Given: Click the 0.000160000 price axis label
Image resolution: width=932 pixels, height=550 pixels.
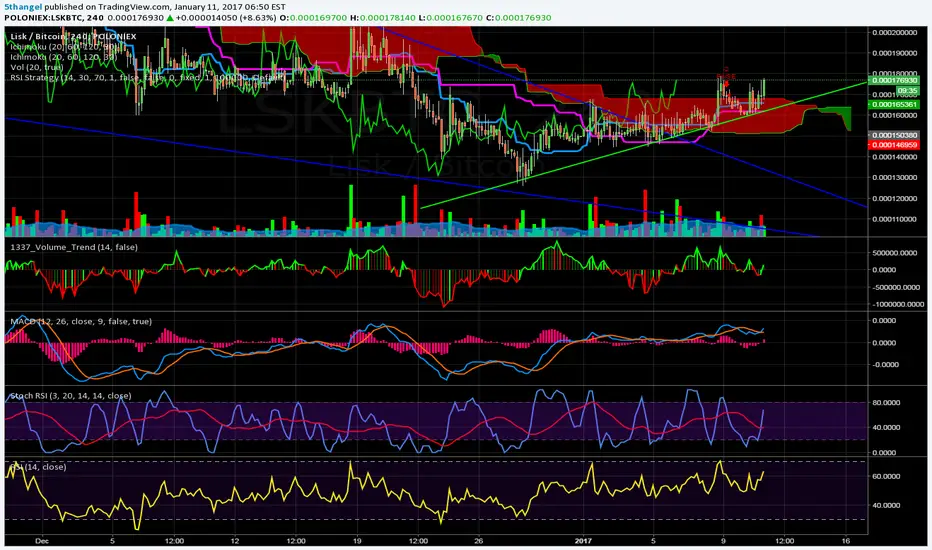Looking at the screenshot, I should click(x=895, y=115).
